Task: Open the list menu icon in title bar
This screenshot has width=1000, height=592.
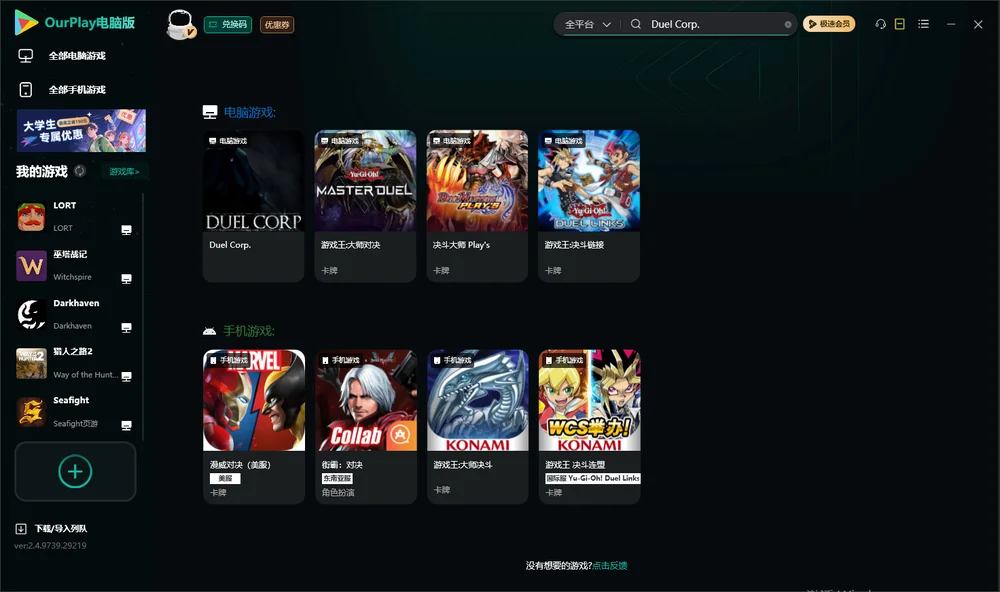Action: 923,24
